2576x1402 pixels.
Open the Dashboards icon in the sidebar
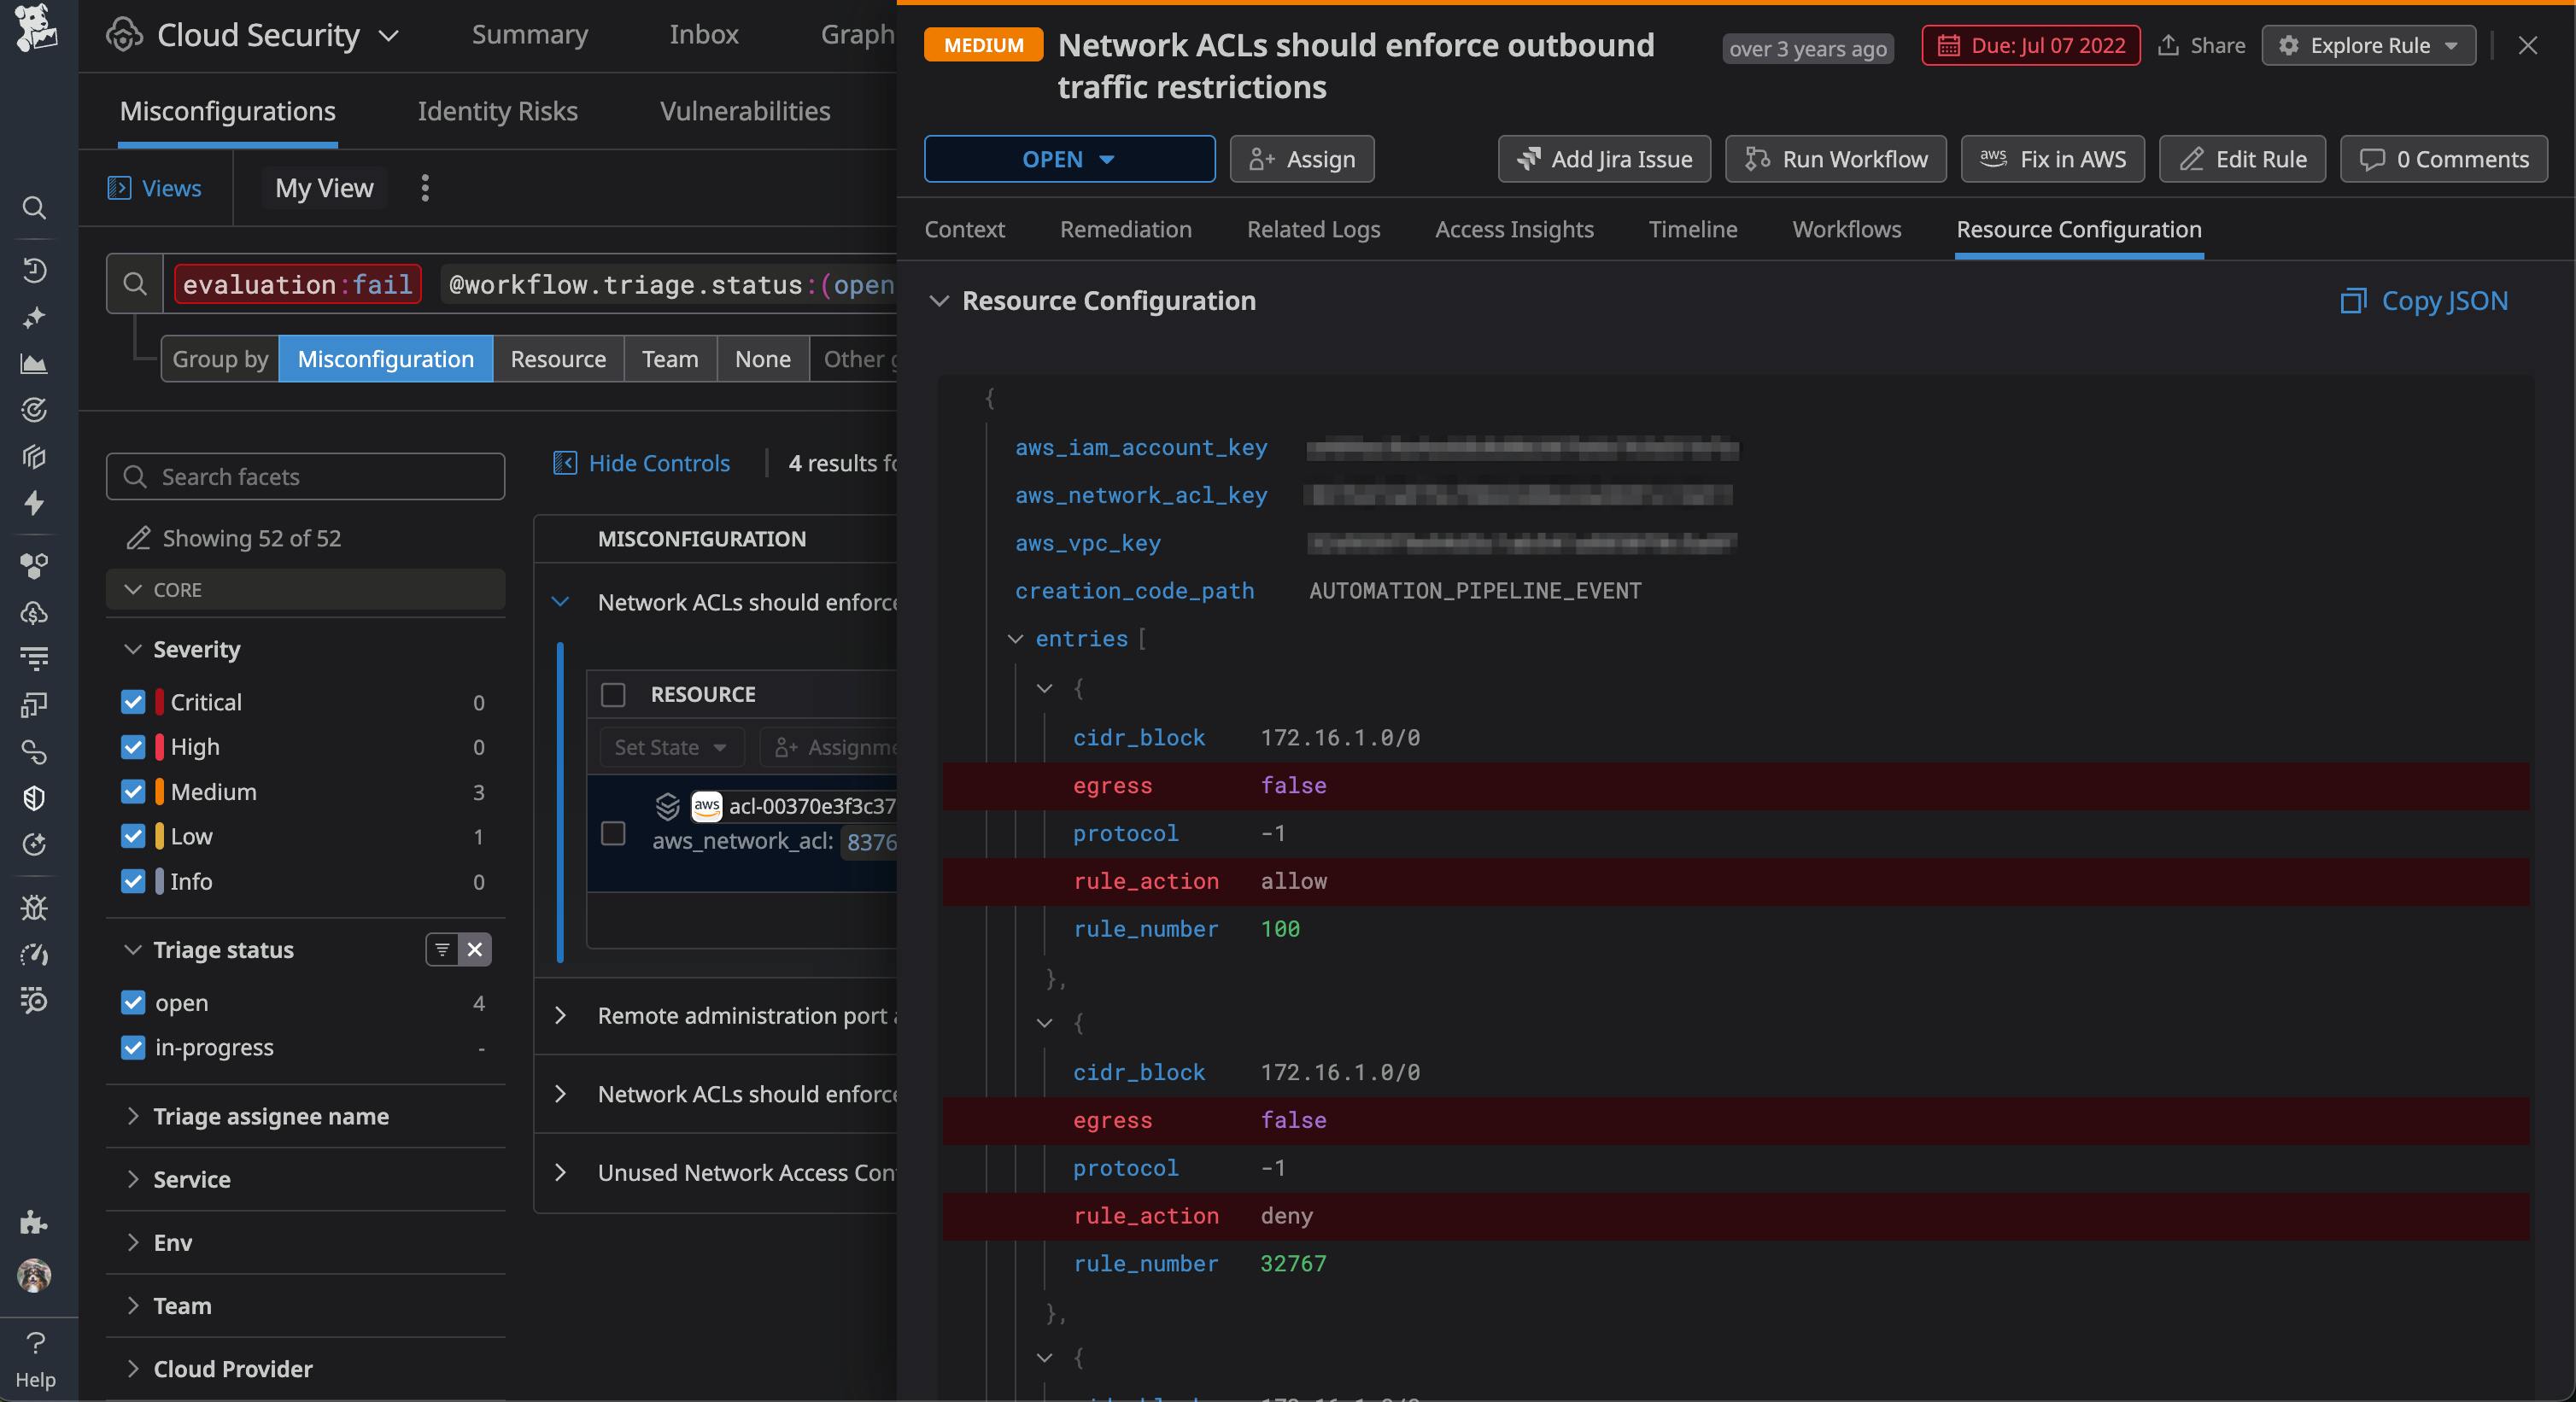point(34,363)
